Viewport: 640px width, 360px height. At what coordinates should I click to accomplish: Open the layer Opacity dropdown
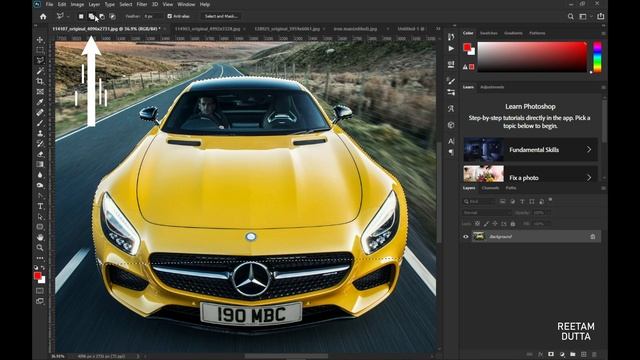tap(542, 213)
